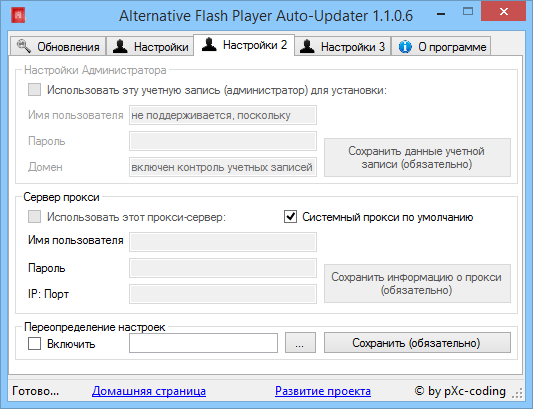Toggle the administrator account checkbox
Viewport: 533px width, 409px height.
(34, 90)
